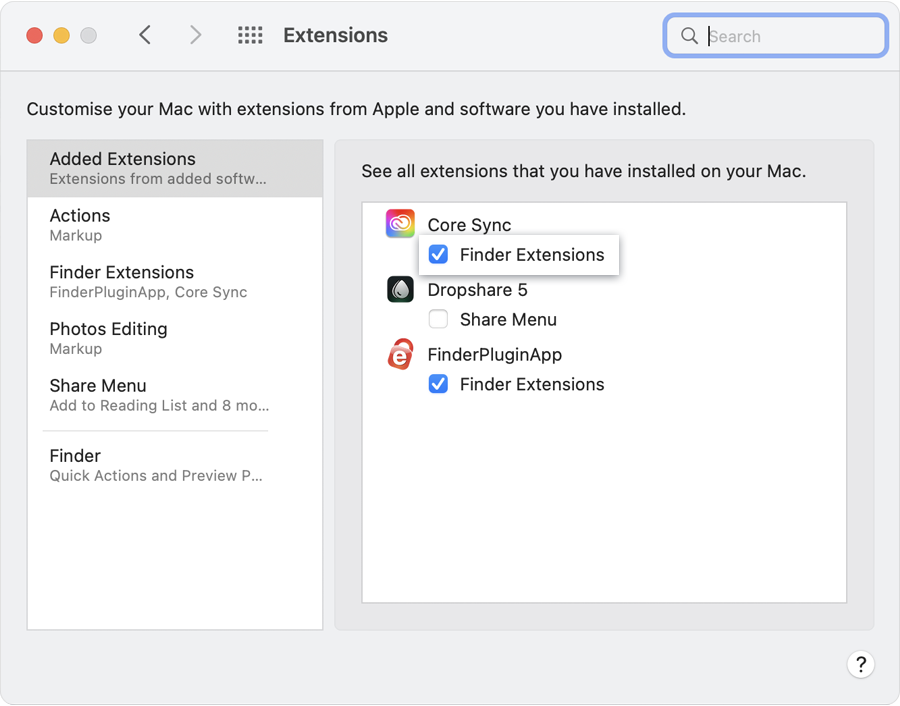The width and height of the screenshot is (900, 706).
Task: Click the Dropshare 5 app name
Action: tap(478, 290)
